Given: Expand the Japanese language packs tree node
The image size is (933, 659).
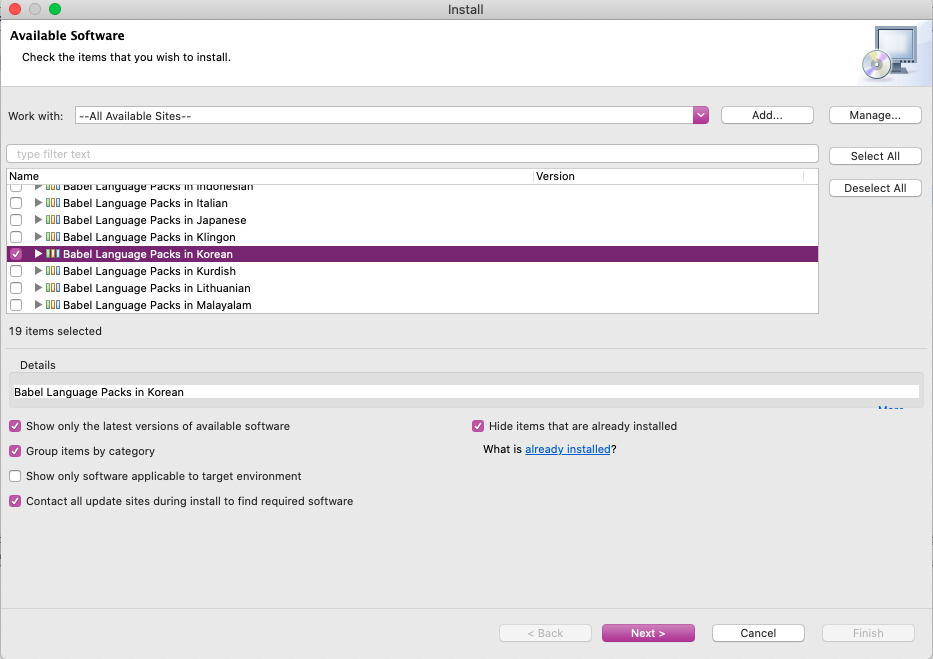Looking at the screenshot, I should tap(38, 220).
